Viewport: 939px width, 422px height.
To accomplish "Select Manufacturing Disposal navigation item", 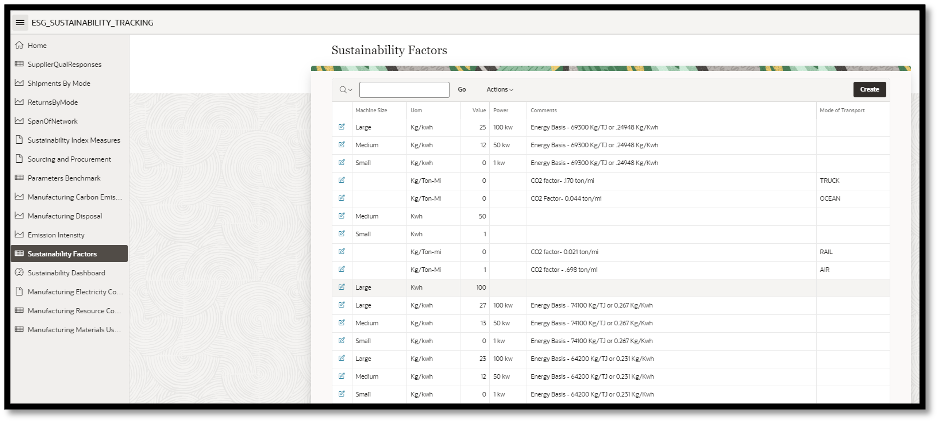I will click(x=65, y=215).
